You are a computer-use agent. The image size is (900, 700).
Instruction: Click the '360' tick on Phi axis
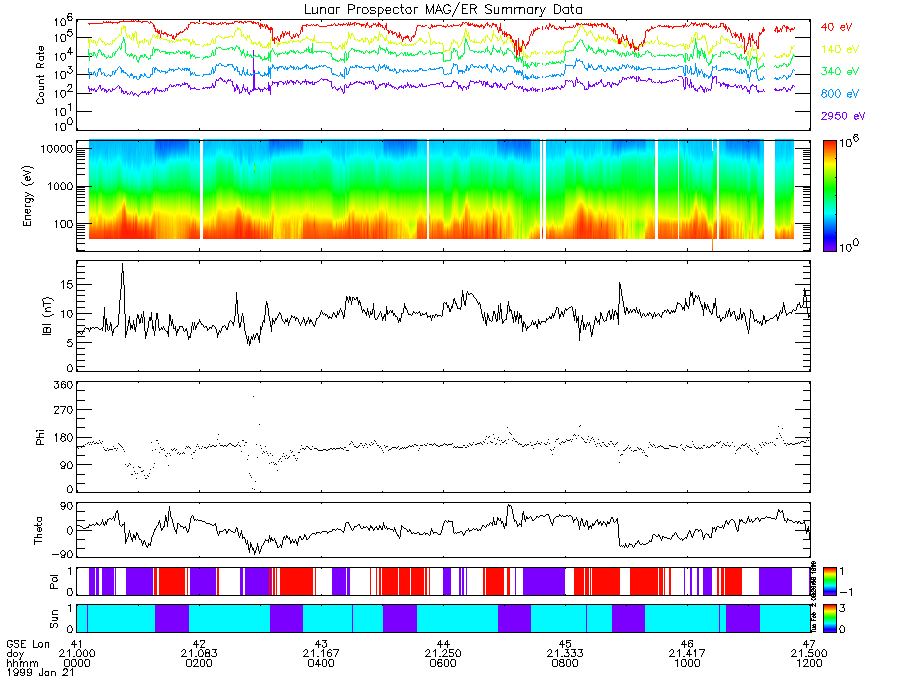click(x=64, y=385)
